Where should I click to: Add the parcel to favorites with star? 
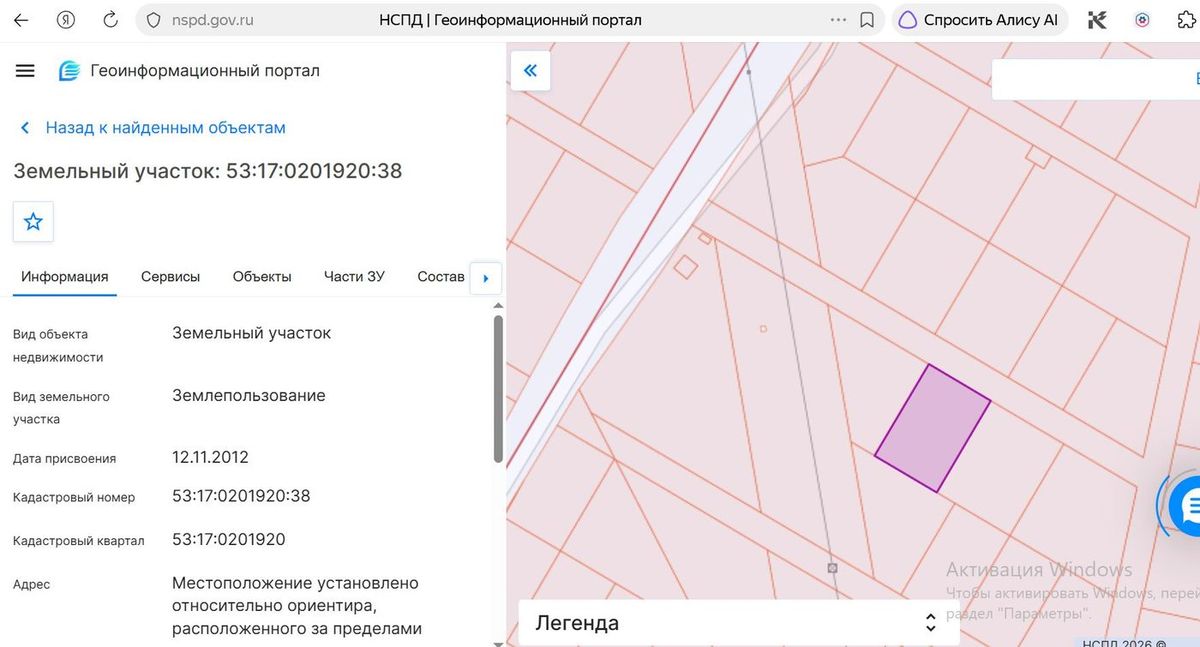click(x=33, y=222)
